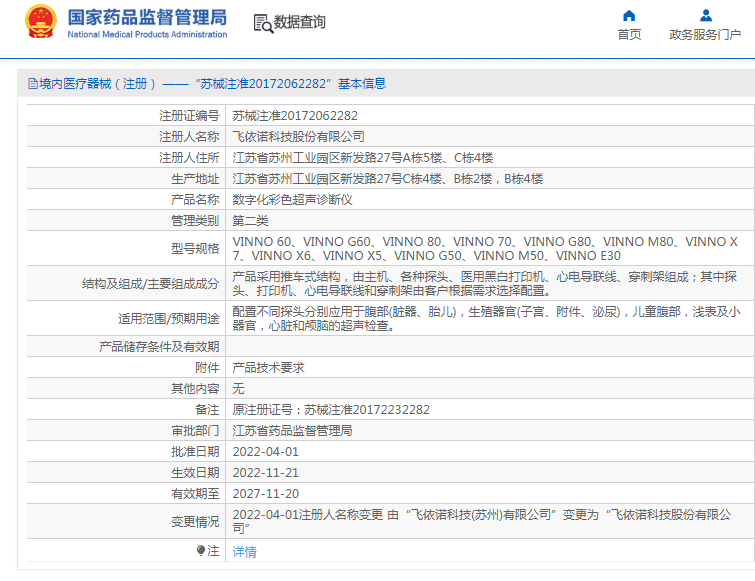The width and height of the screenshot is (755, 581).
Task: Click the 附件 row label
Action: [x=207, y=368]
